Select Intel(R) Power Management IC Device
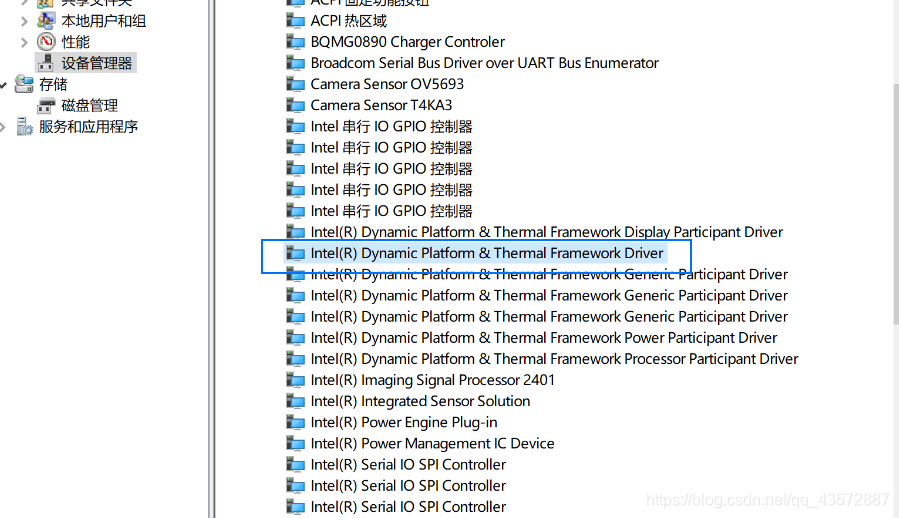Screen dimensions: 899x518 pos(432,444)
